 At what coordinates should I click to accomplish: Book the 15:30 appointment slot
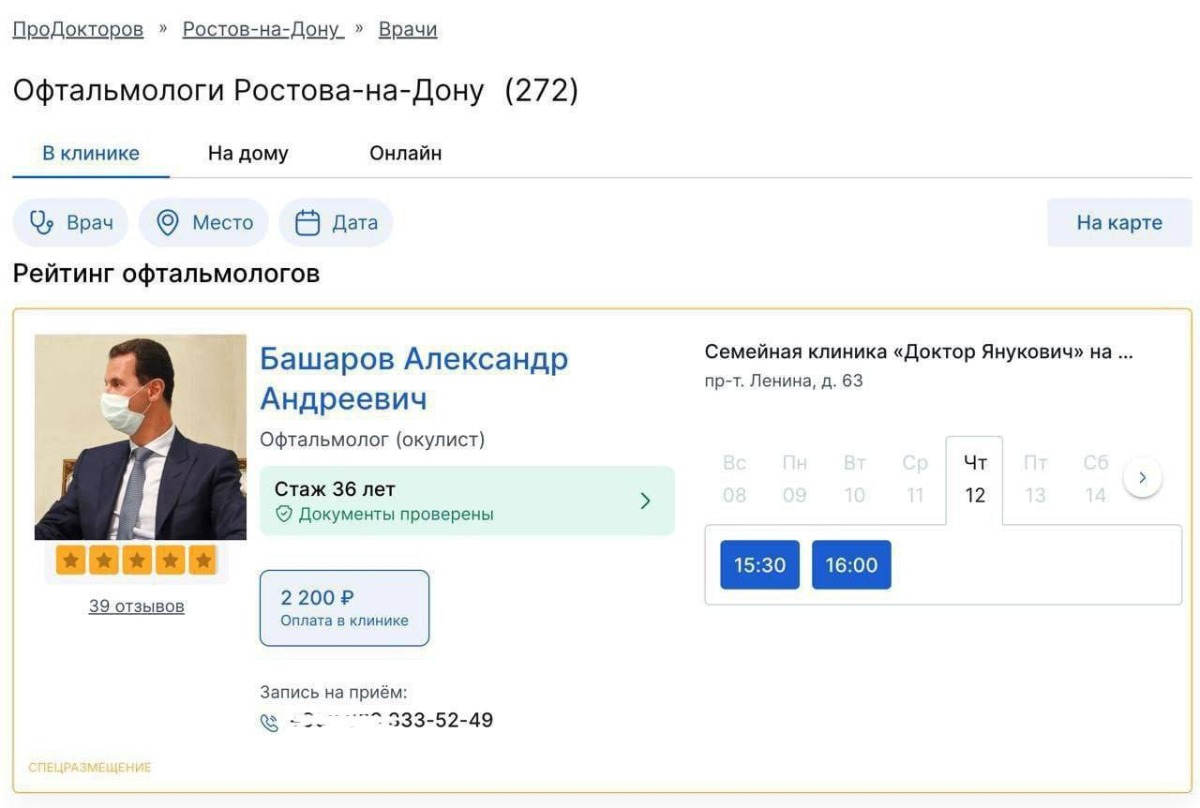pyautogui.click(x=760, y=565)
